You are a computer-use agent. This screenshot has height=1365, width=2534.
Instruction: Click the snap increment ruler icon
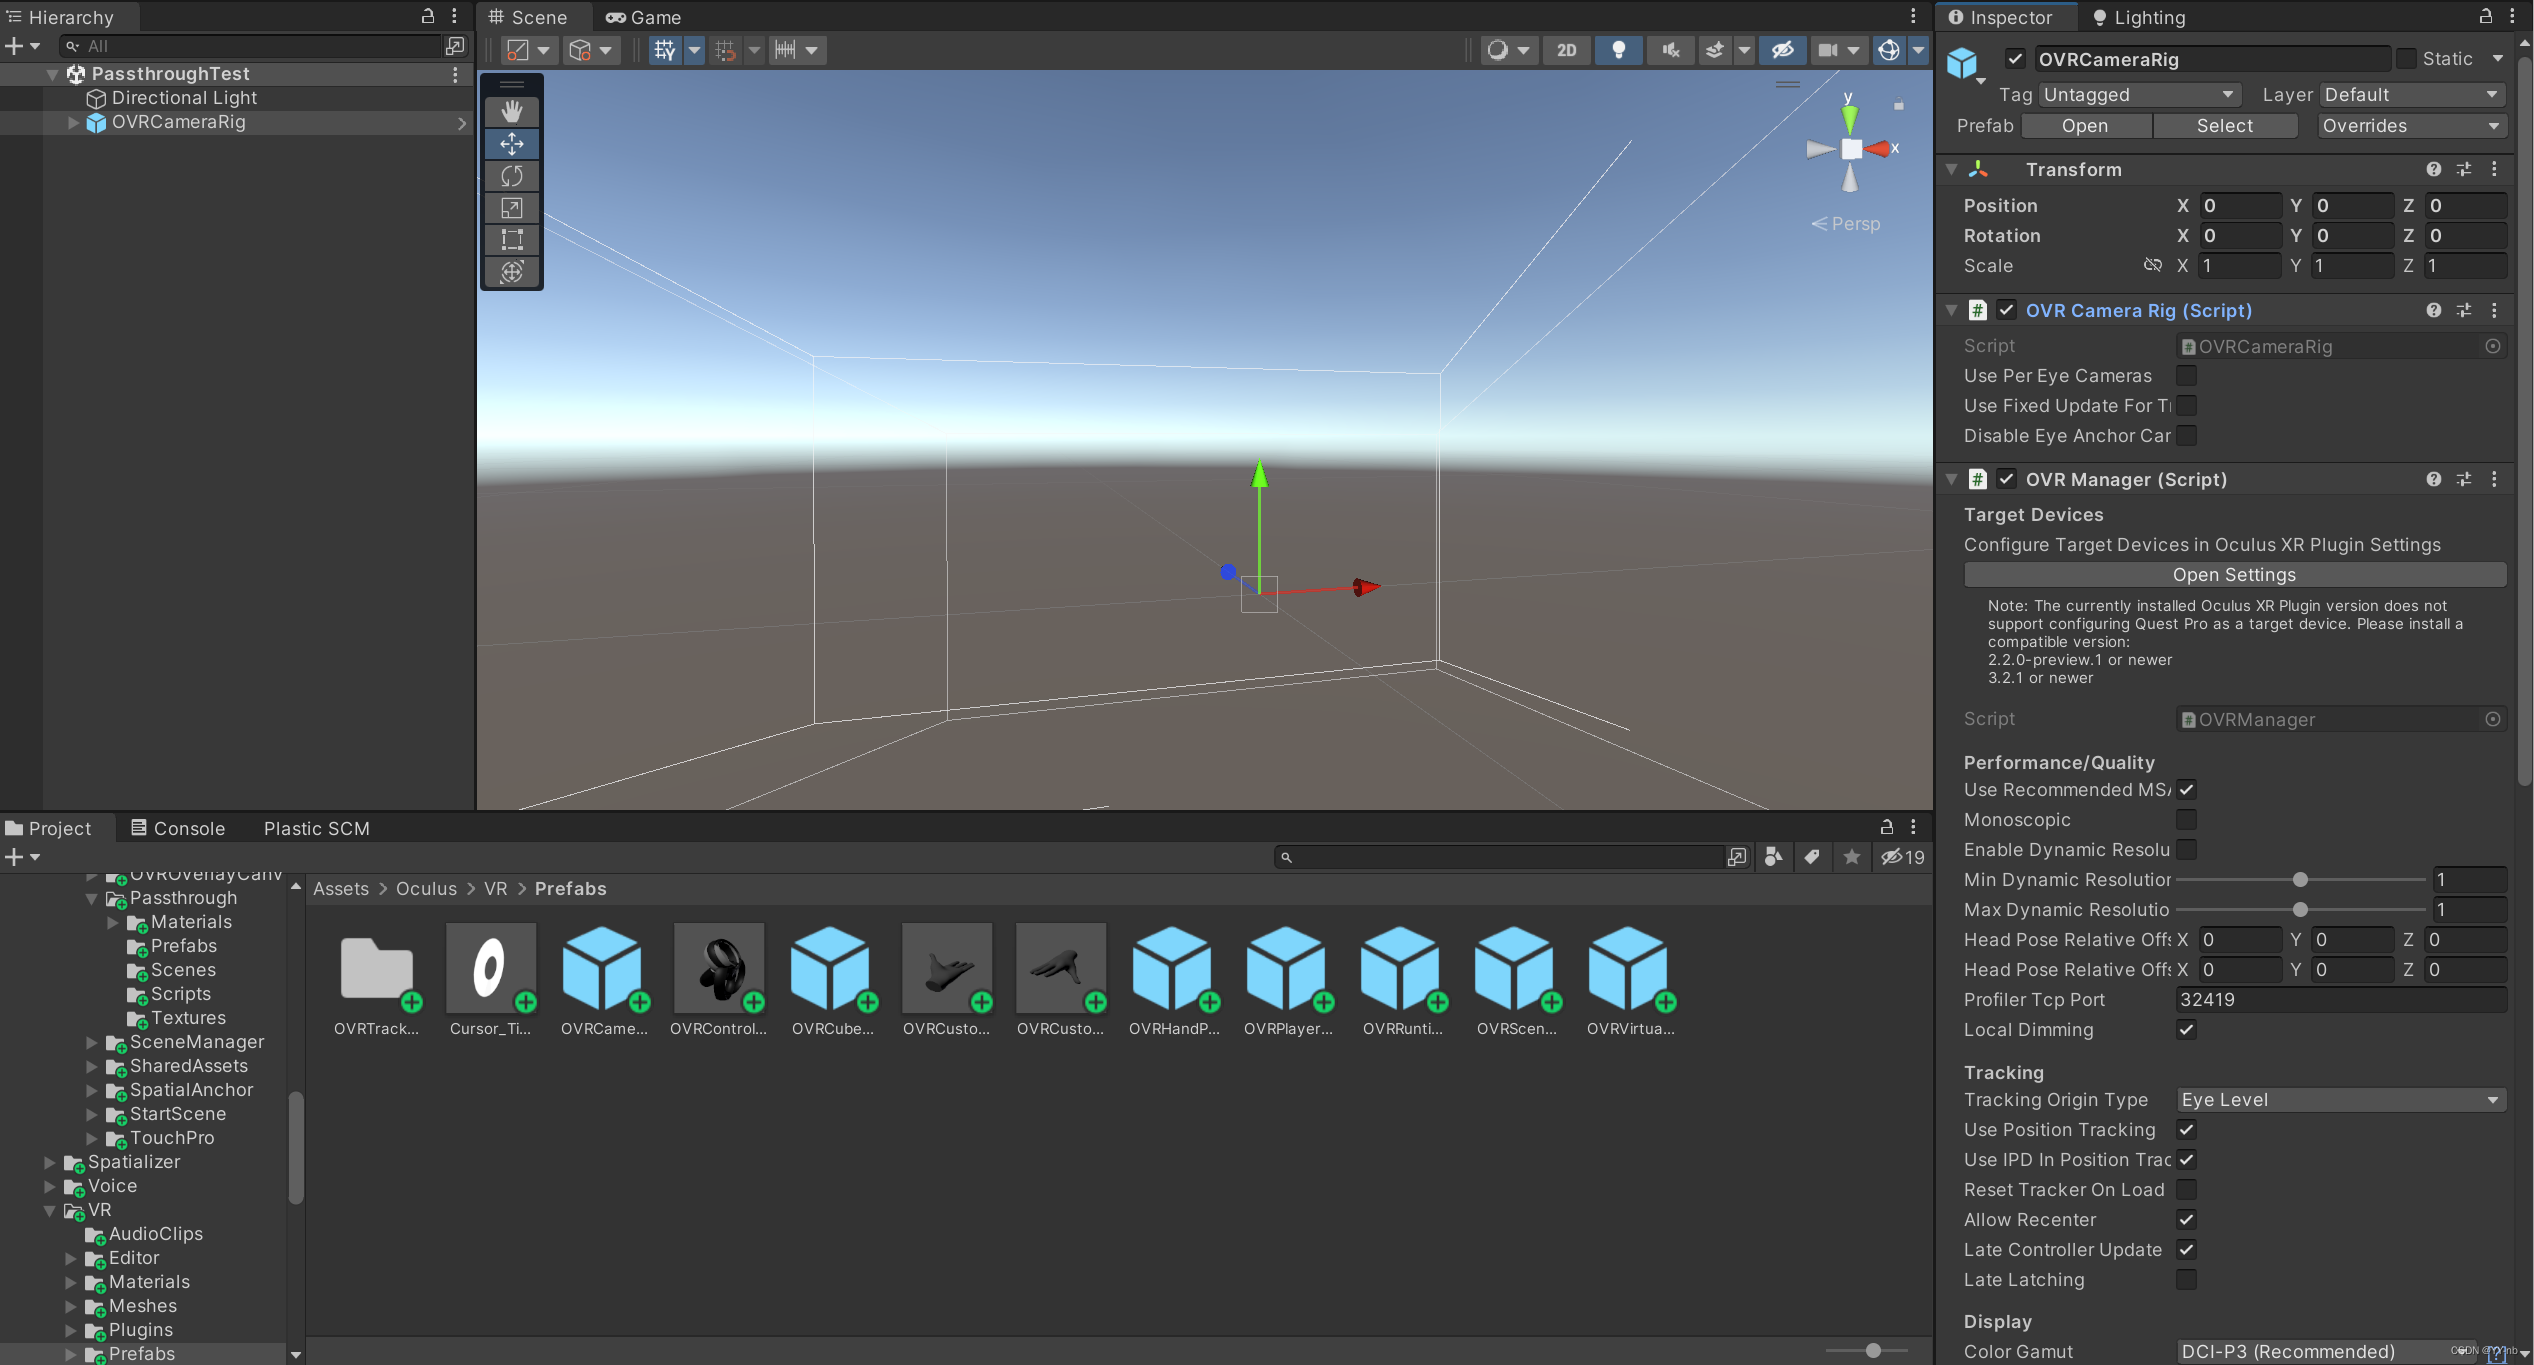[x=785, y=50]
